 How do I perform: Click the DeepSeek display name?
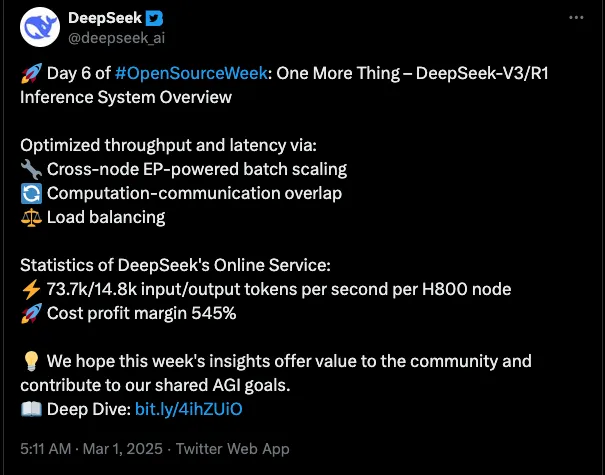pyautogui.click(x=105, y=18)
